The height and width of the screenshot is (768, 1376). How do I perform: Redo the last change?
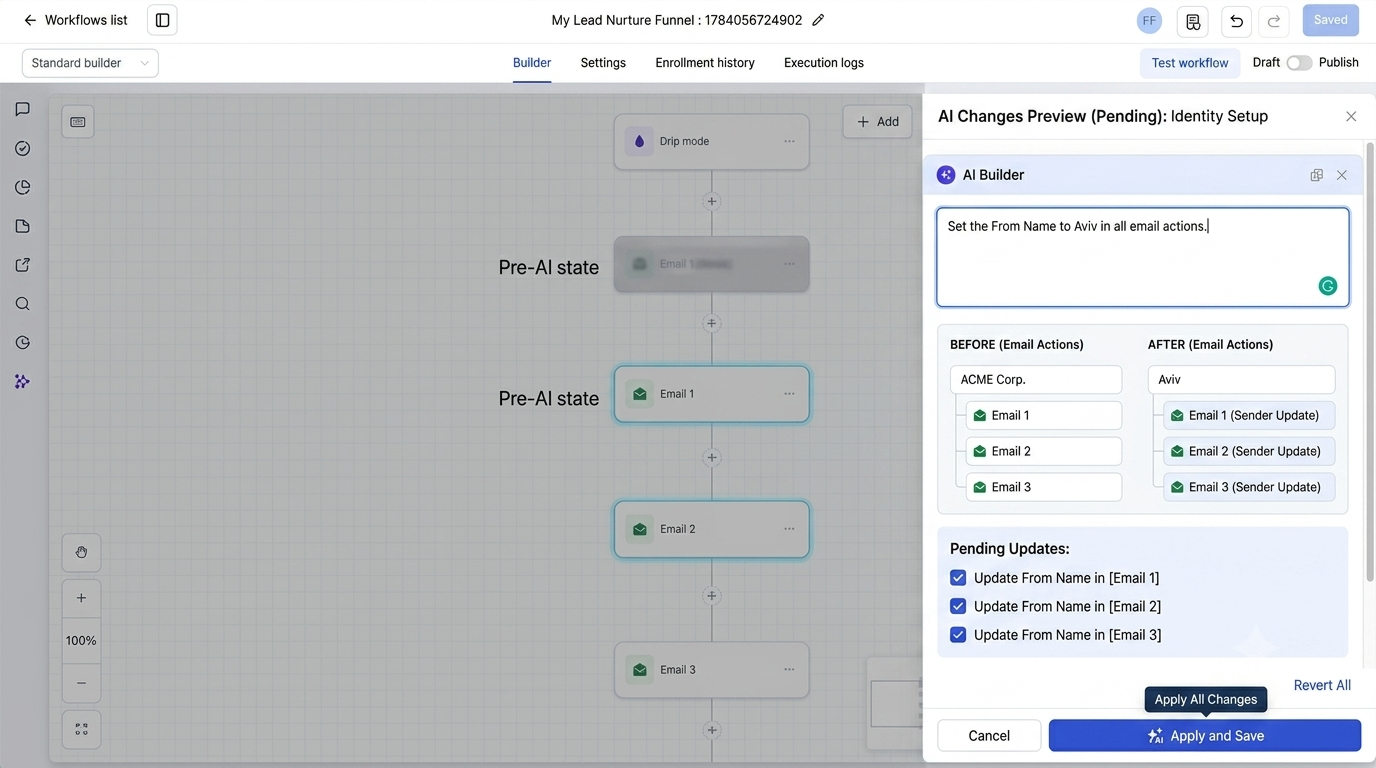1274,21
